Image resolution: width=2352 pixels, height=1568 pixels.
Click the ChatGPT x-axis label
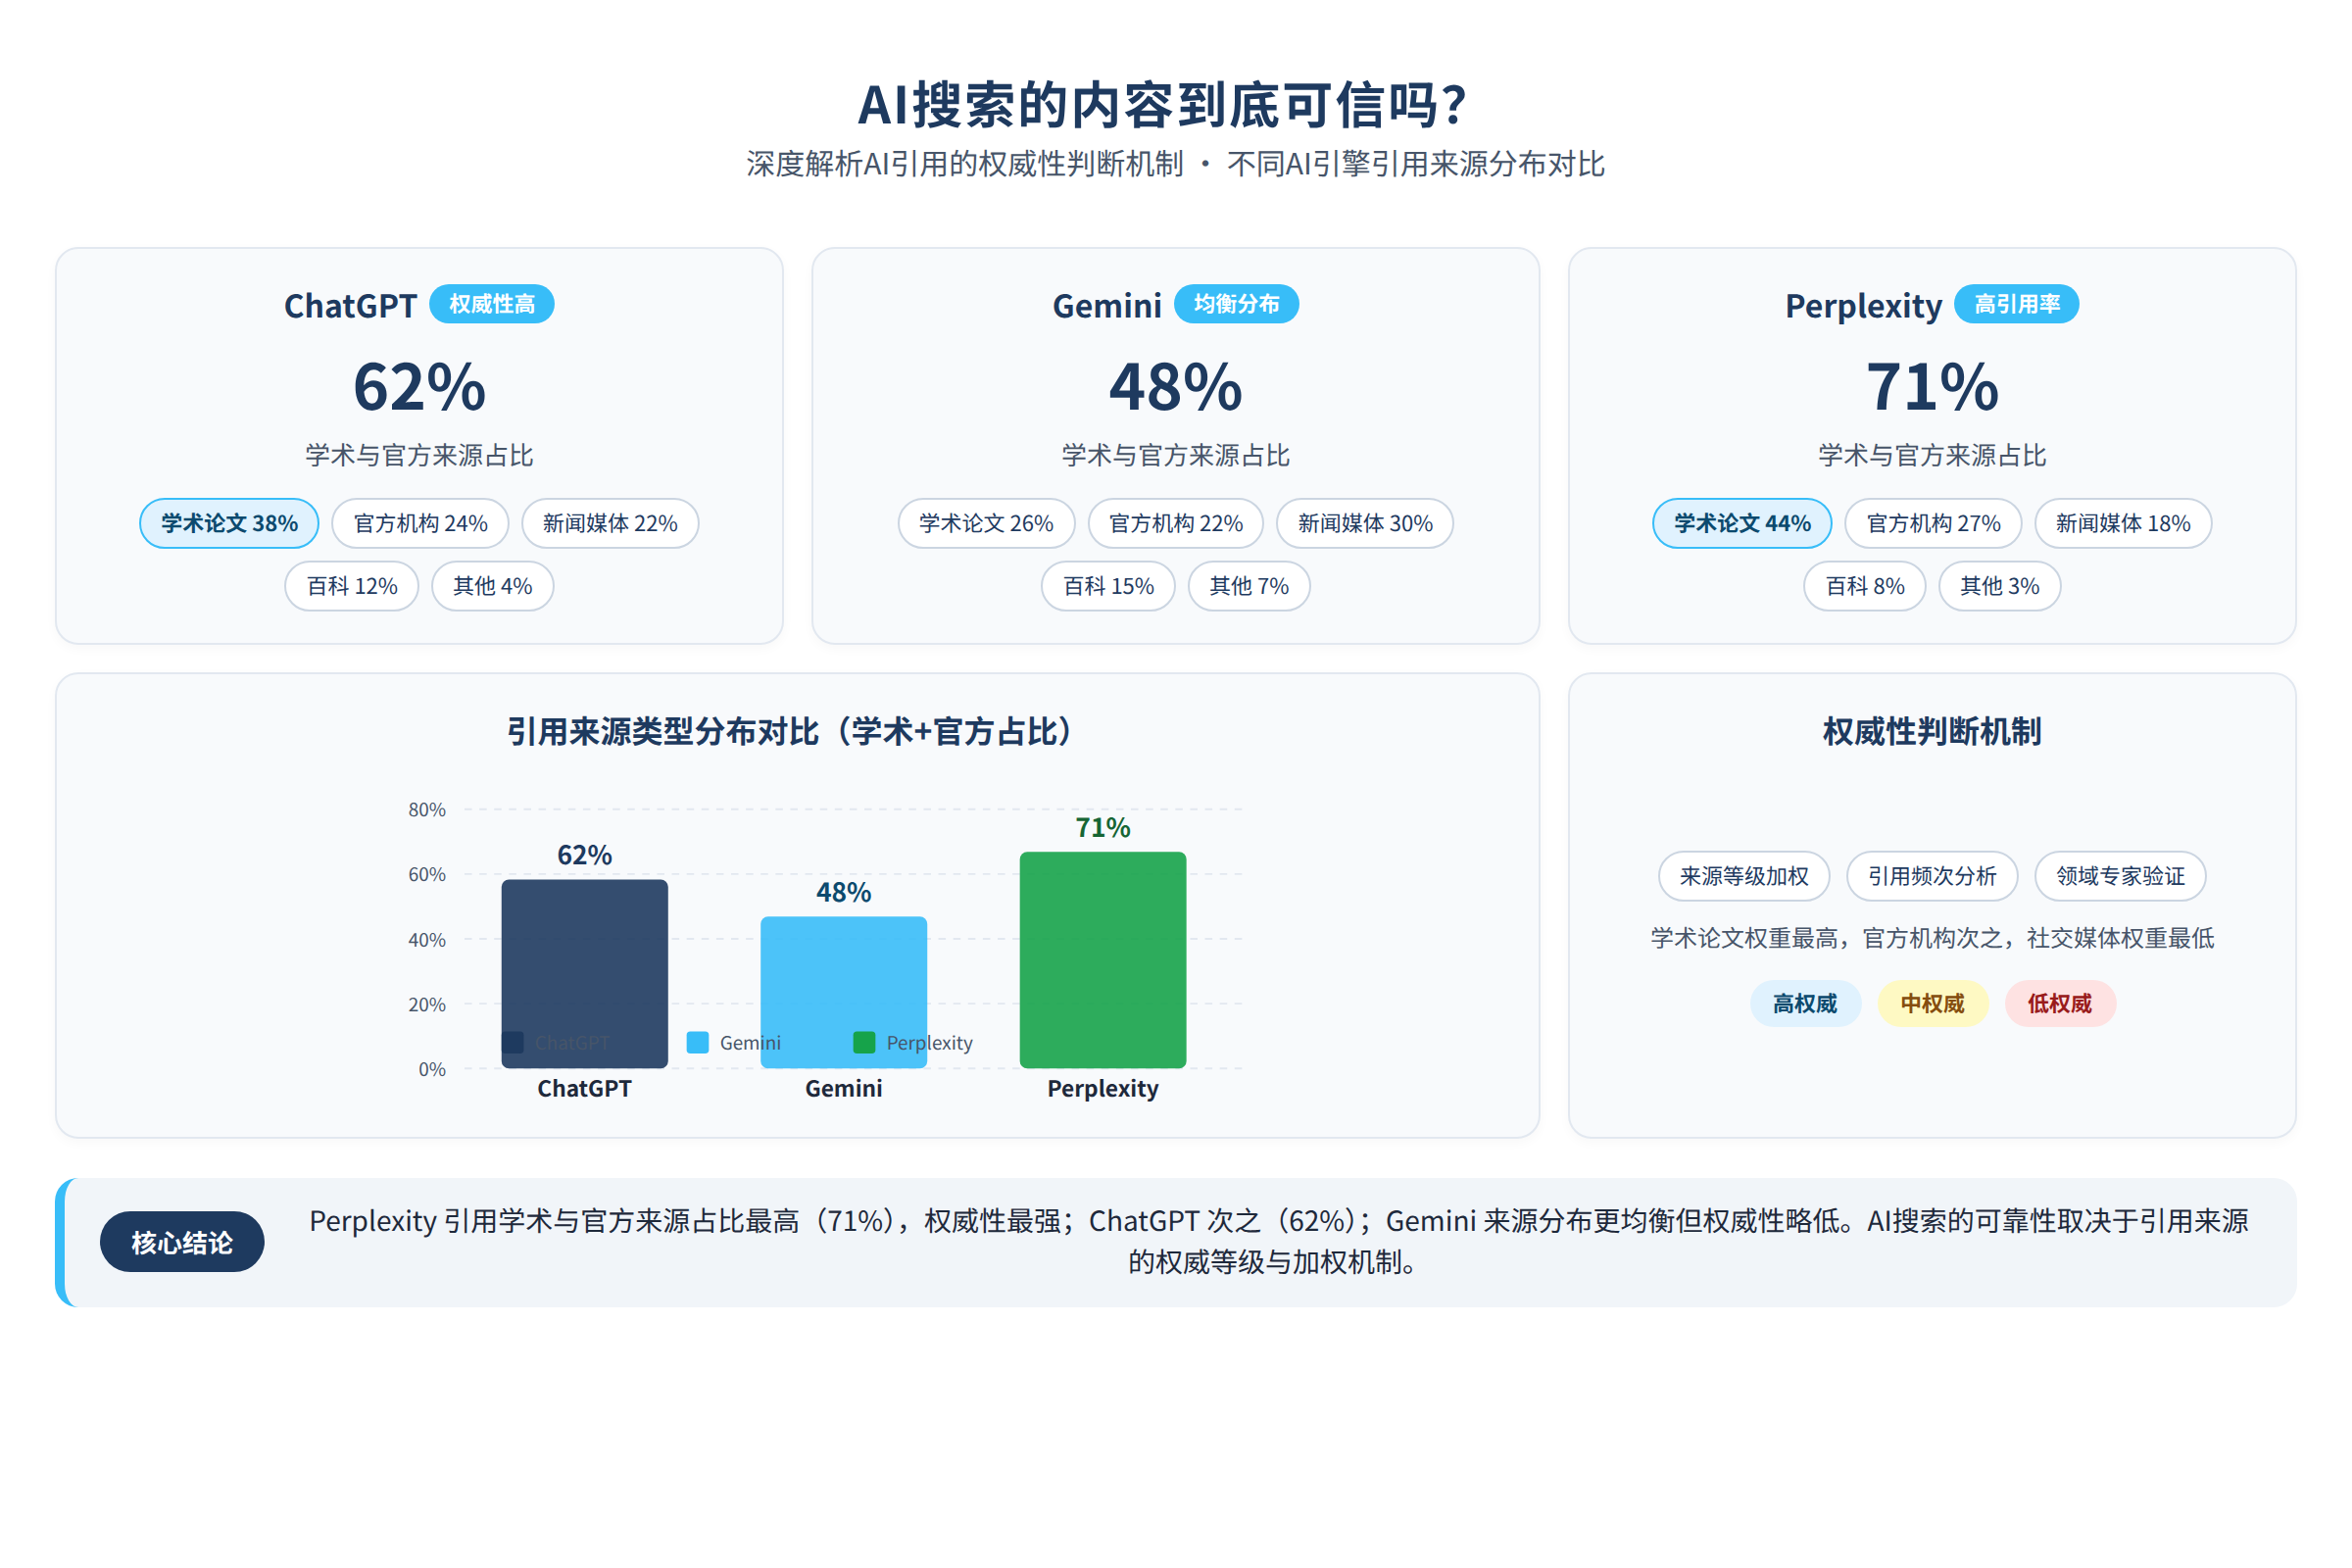pos(584,1088)
